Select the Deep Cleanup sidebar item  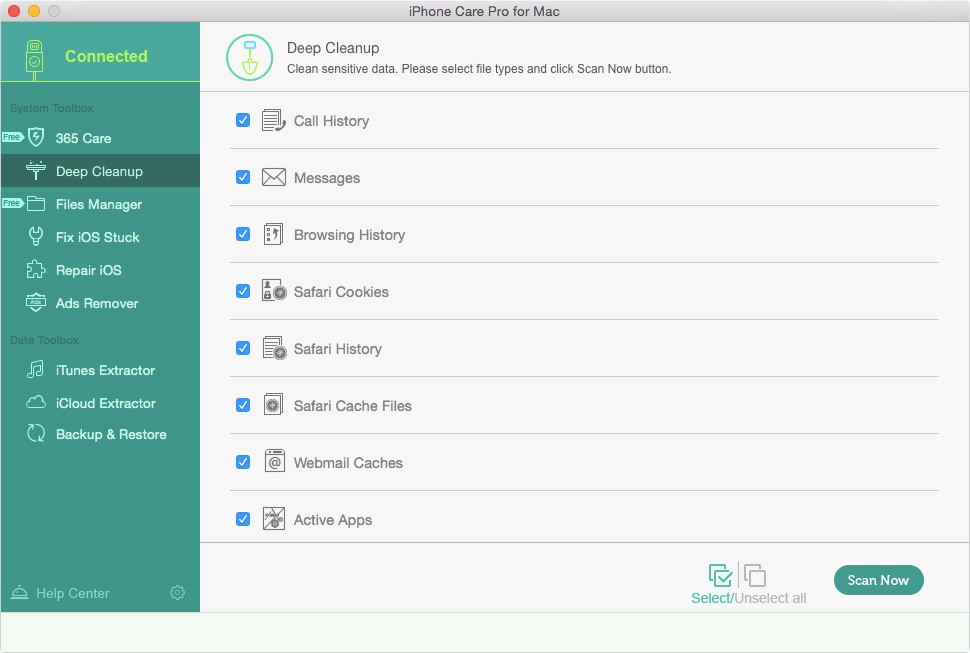click(x=100, y=171)
